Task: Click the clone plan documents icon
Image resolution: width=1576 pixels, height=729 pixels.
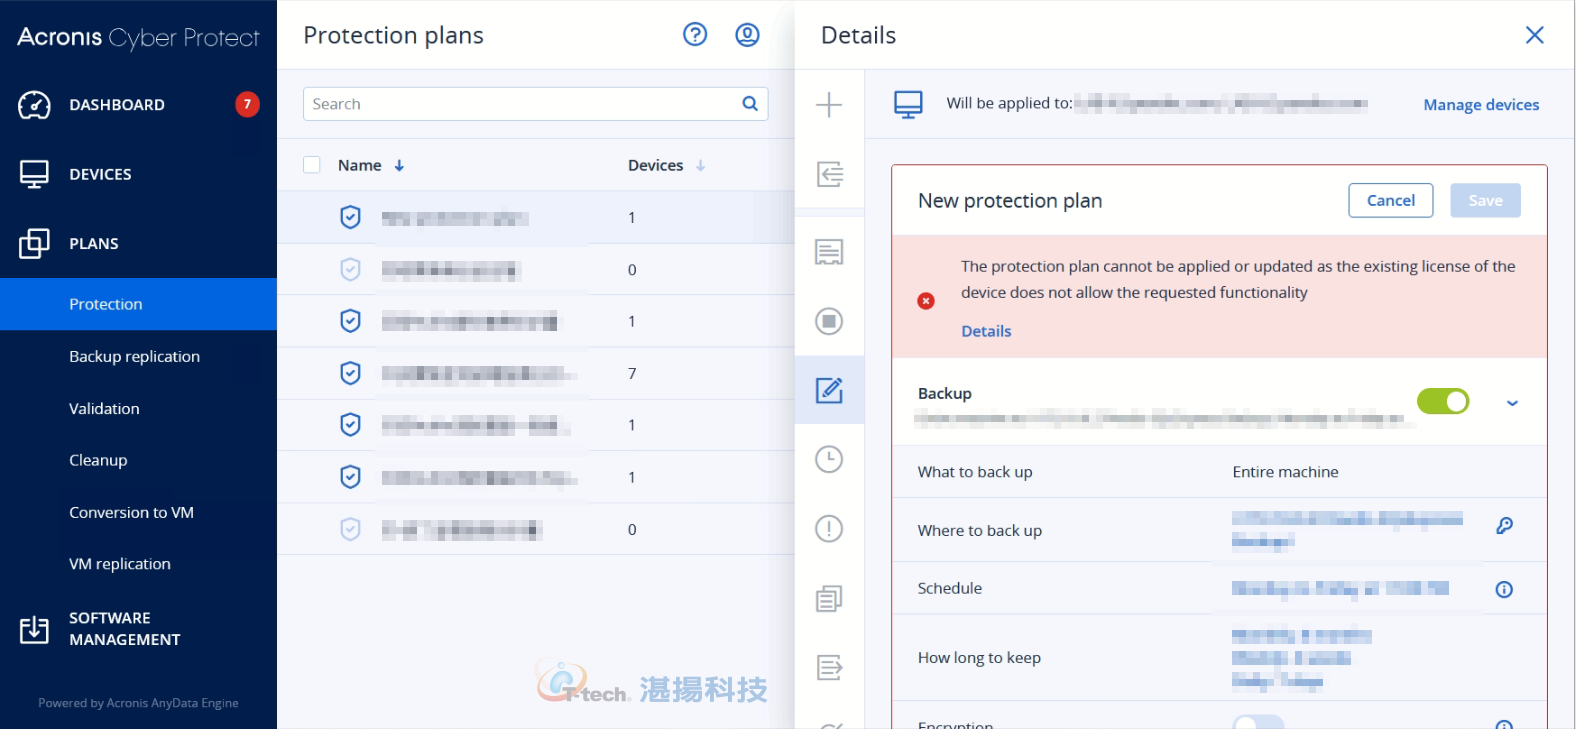Action: (x=829, y=598)
